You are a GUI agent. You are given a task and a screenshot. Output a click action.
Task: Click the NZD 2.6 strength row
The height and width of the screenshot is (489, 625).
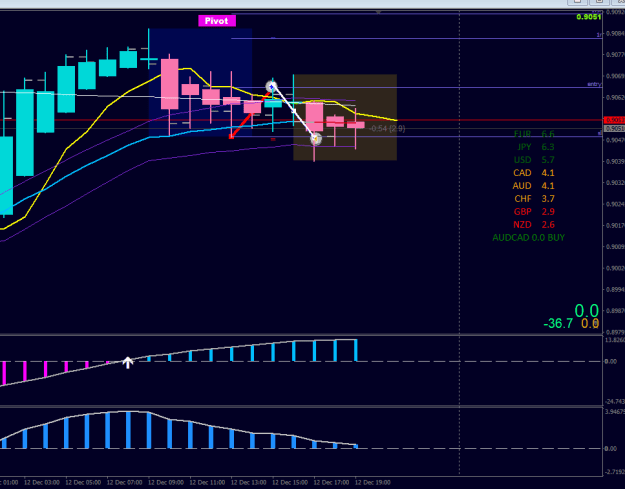coord(534,224)
